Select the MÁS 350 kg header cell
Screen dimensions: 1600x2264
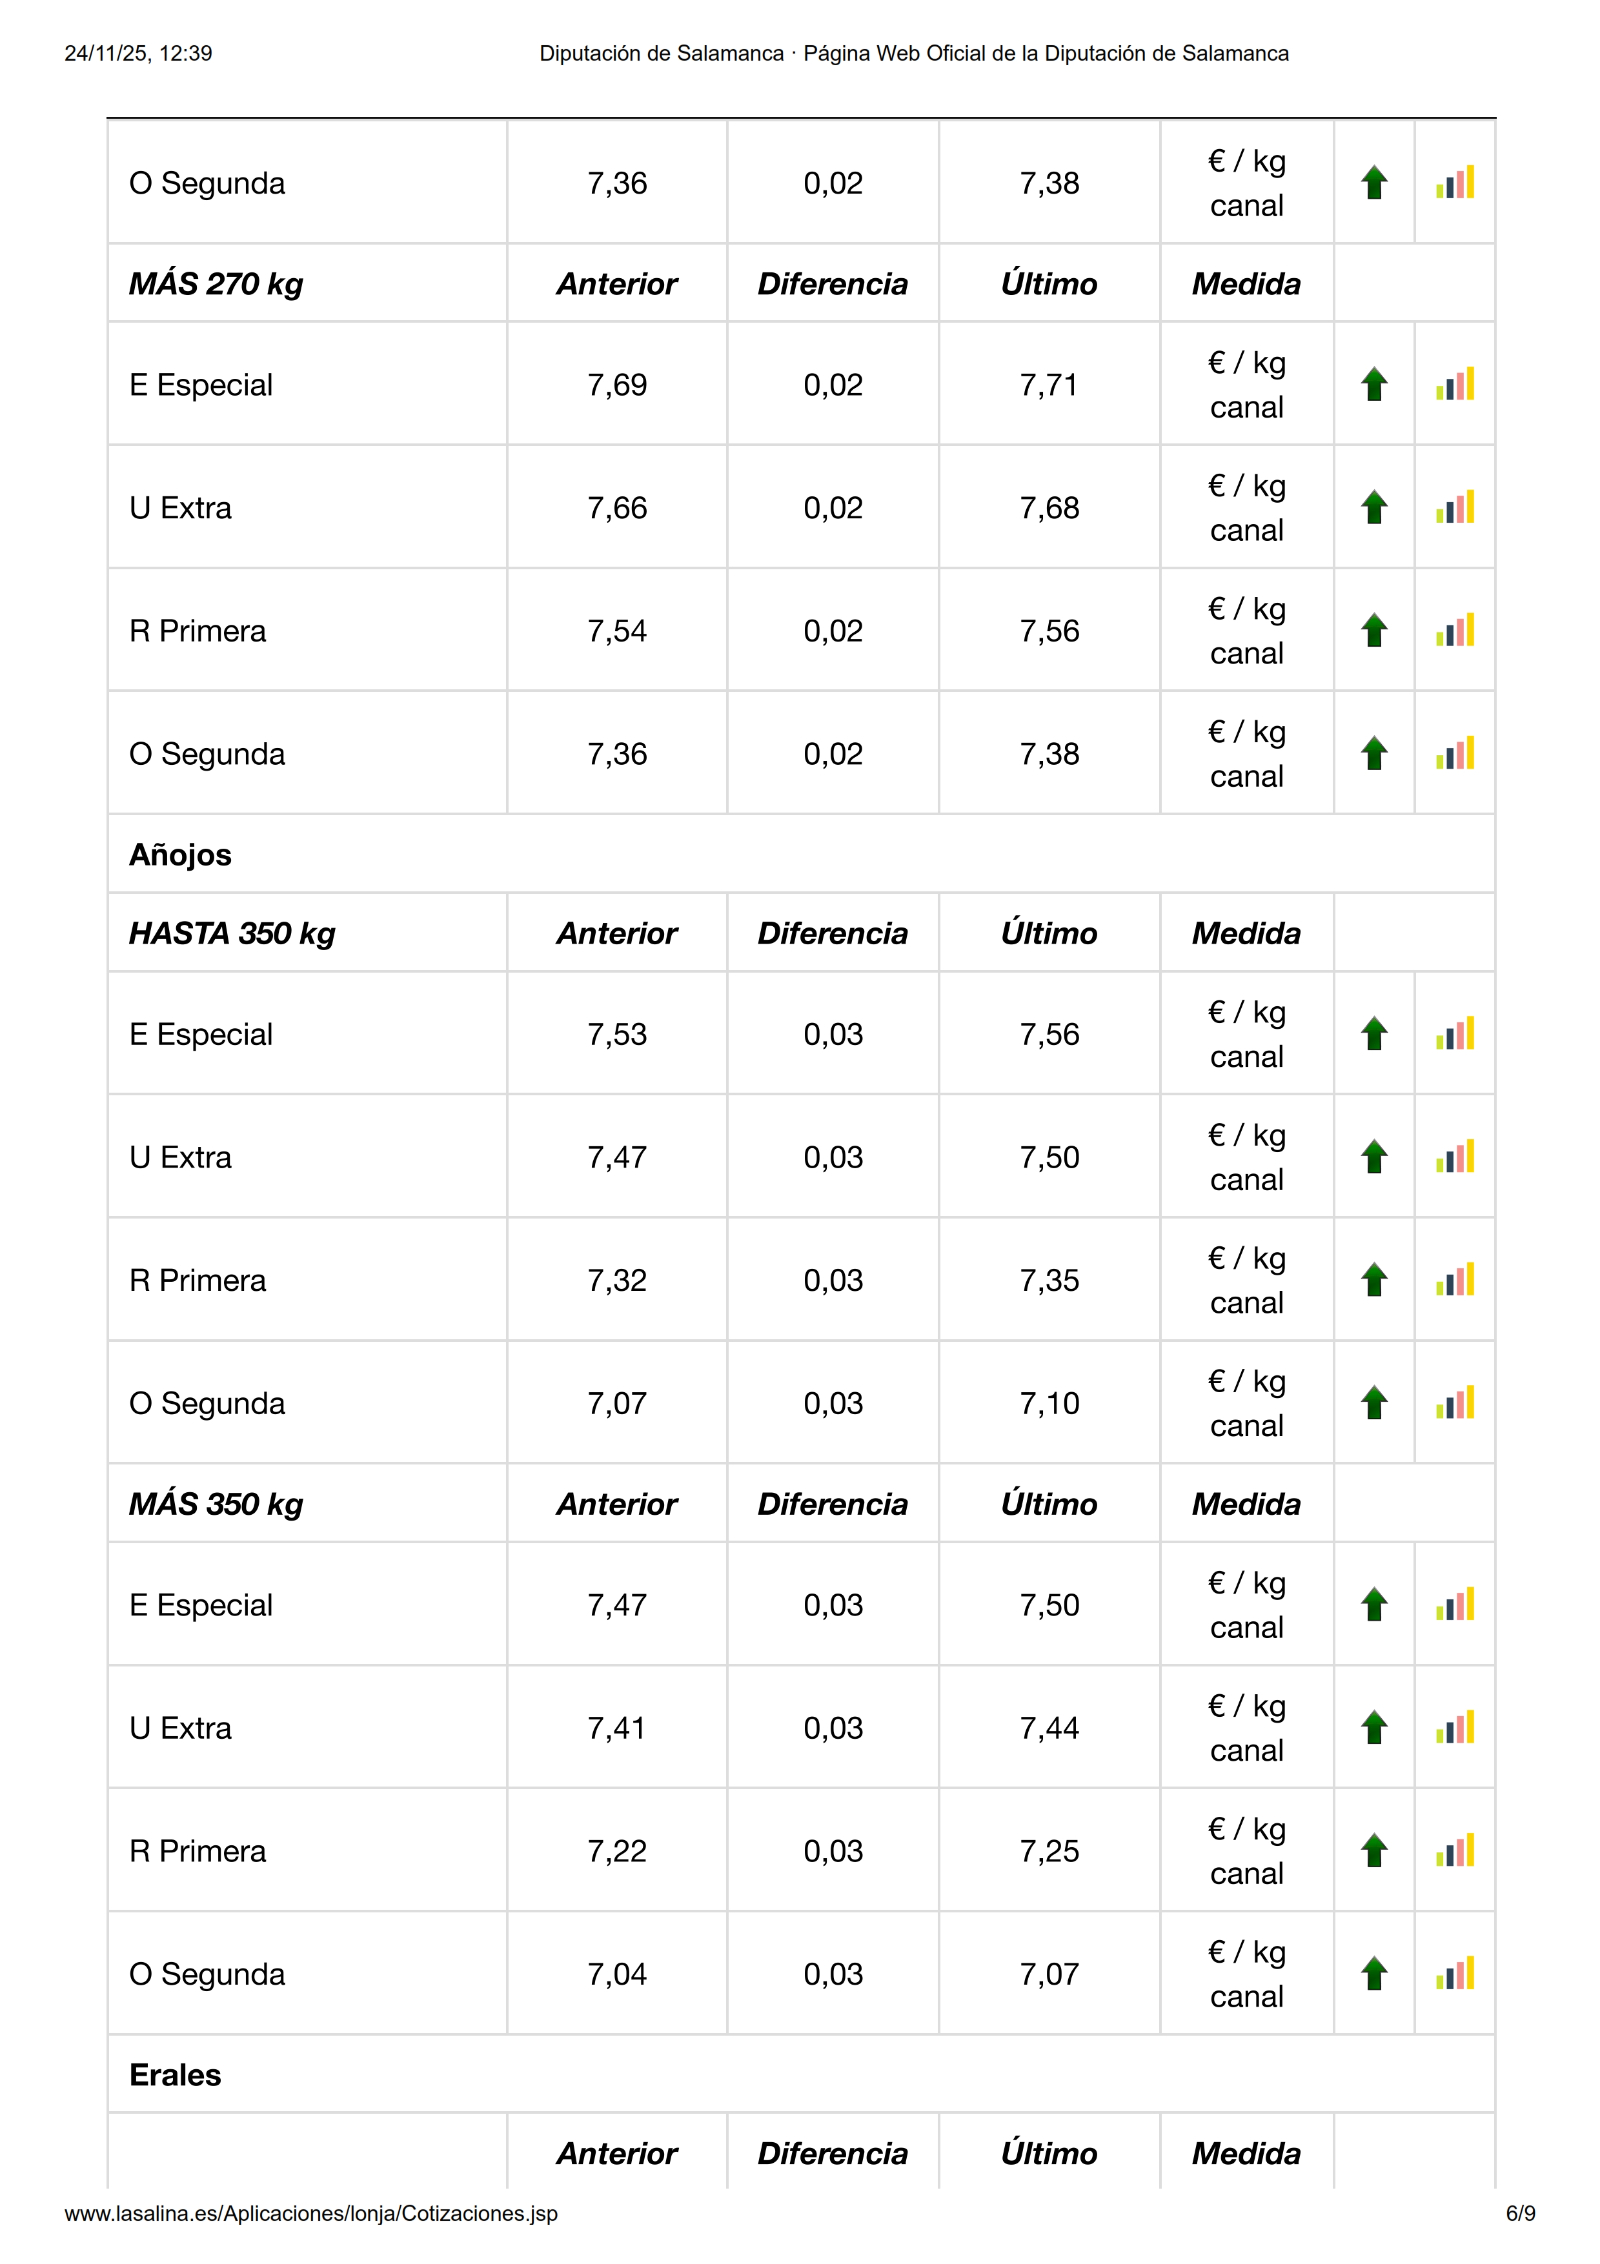[216, 1504]
